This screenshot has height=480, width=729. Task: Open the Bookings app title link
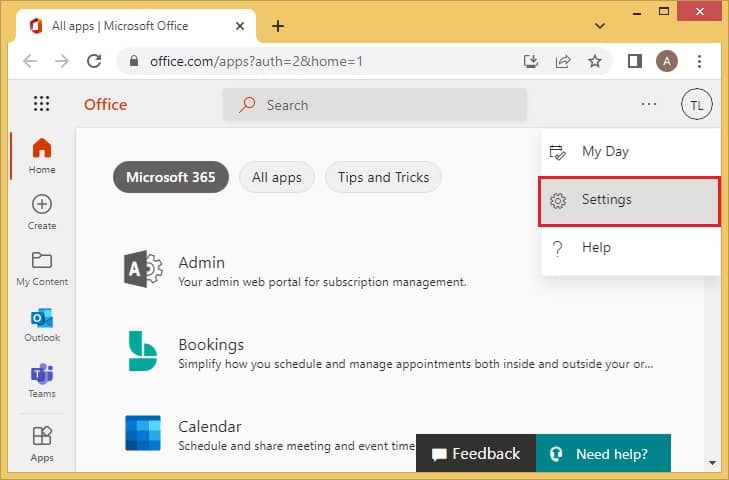click(x=211, y=345)
